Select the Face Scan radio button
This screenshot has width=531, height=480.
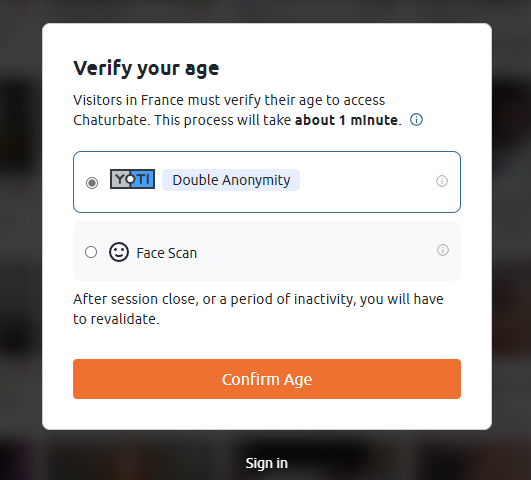coord(91,252)
